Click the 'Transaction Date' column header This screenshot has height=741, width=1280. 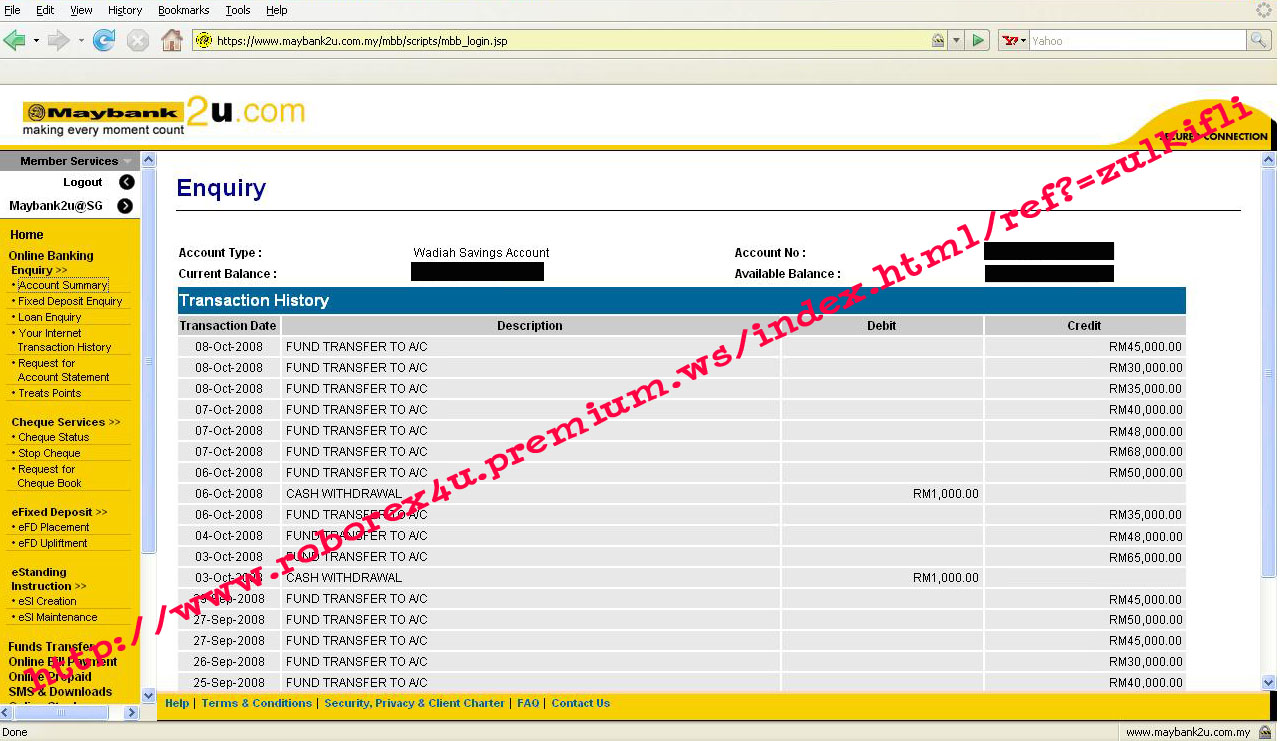[x=228, y=326]
